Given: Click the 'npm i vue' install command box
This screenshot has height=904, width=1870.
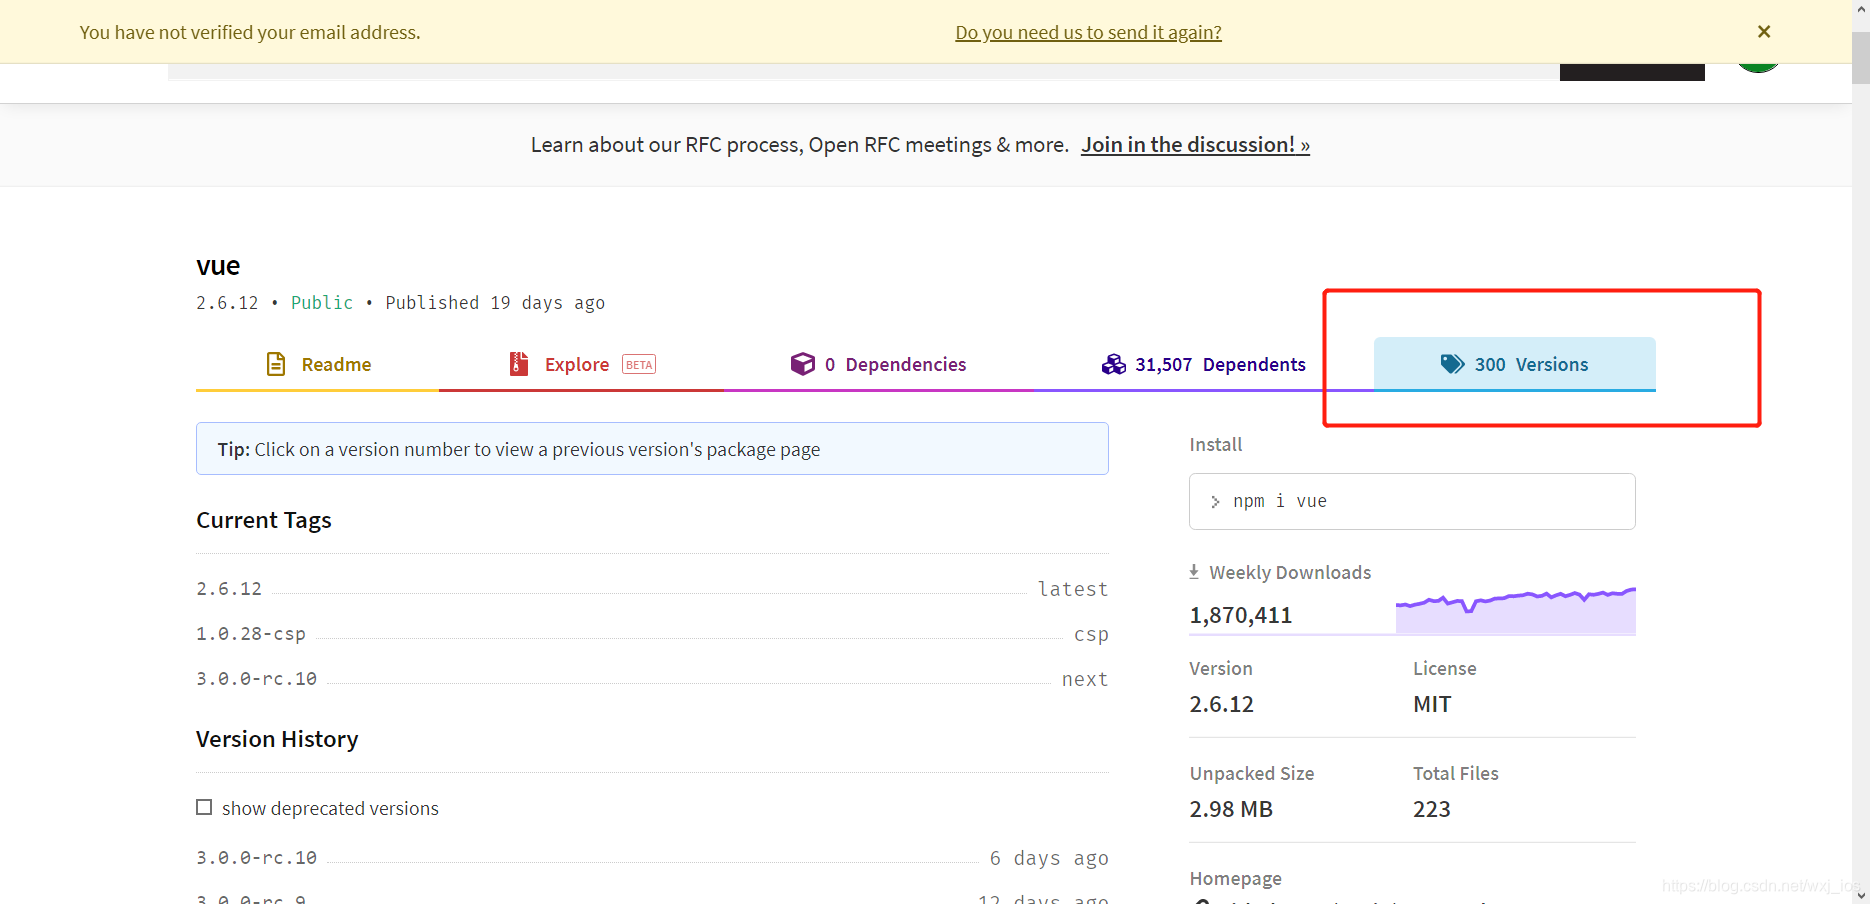Looking at the screenshot, I should pyautogui.click(x=1412, y=501).
